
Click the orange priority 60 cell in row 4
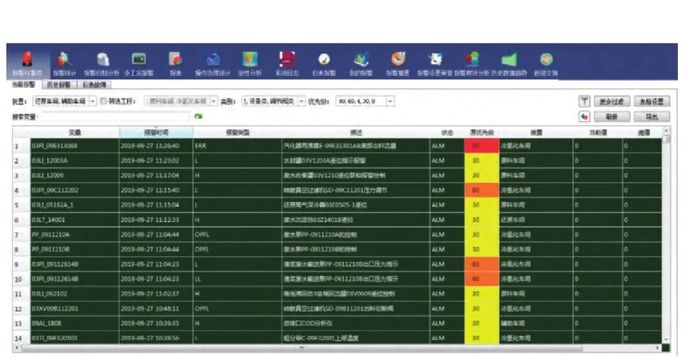coord(482,190)
